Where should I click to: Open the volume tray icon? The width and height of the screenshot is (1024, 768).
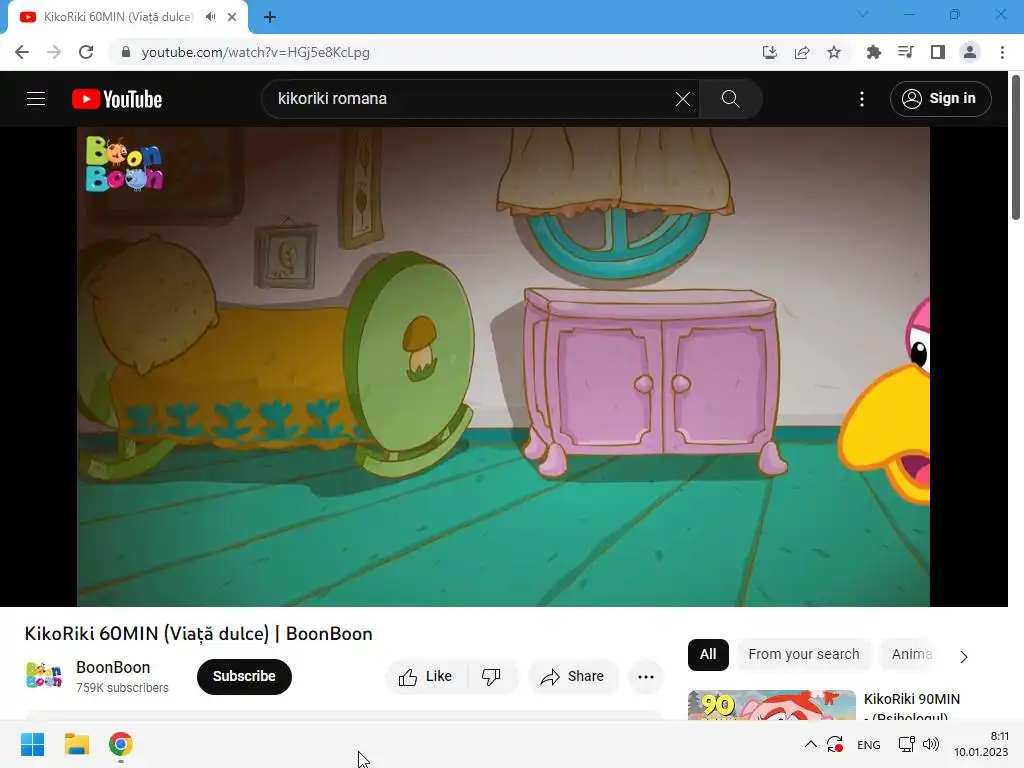(931, 744)
